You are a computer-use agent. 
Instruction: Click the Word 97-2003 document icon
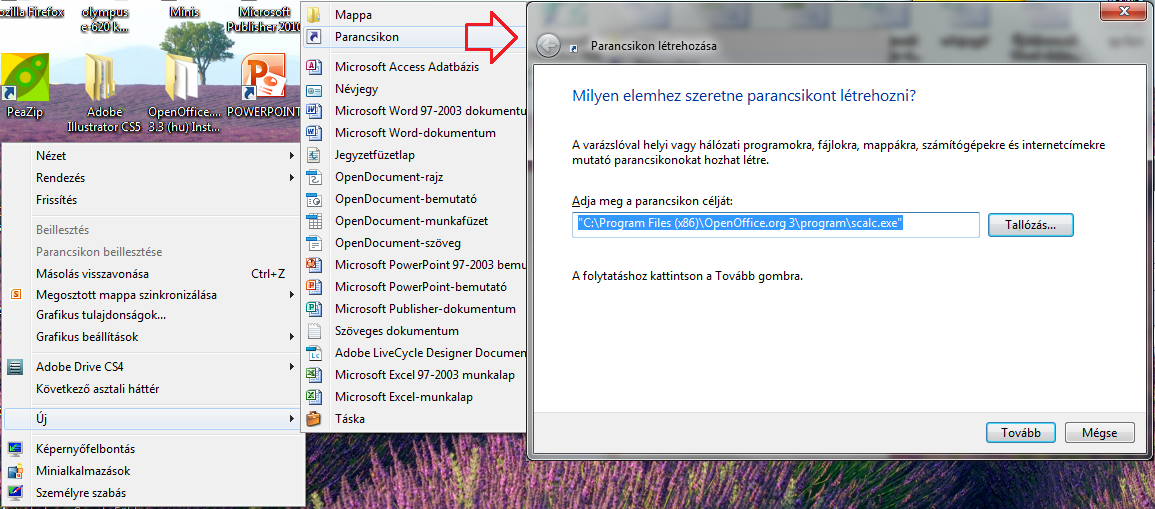(x=315, y=110)
